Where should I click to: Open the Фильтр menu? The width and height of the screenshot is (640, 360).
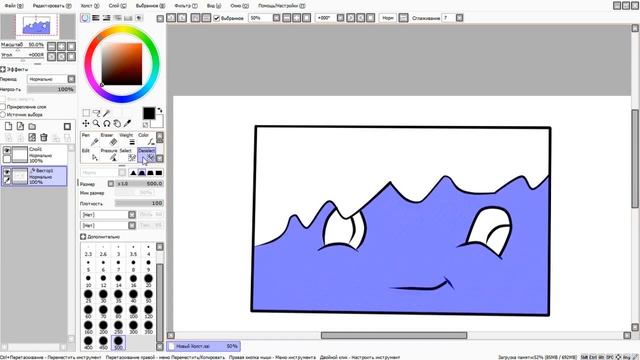pyautogui.click(x=186, y=6)
